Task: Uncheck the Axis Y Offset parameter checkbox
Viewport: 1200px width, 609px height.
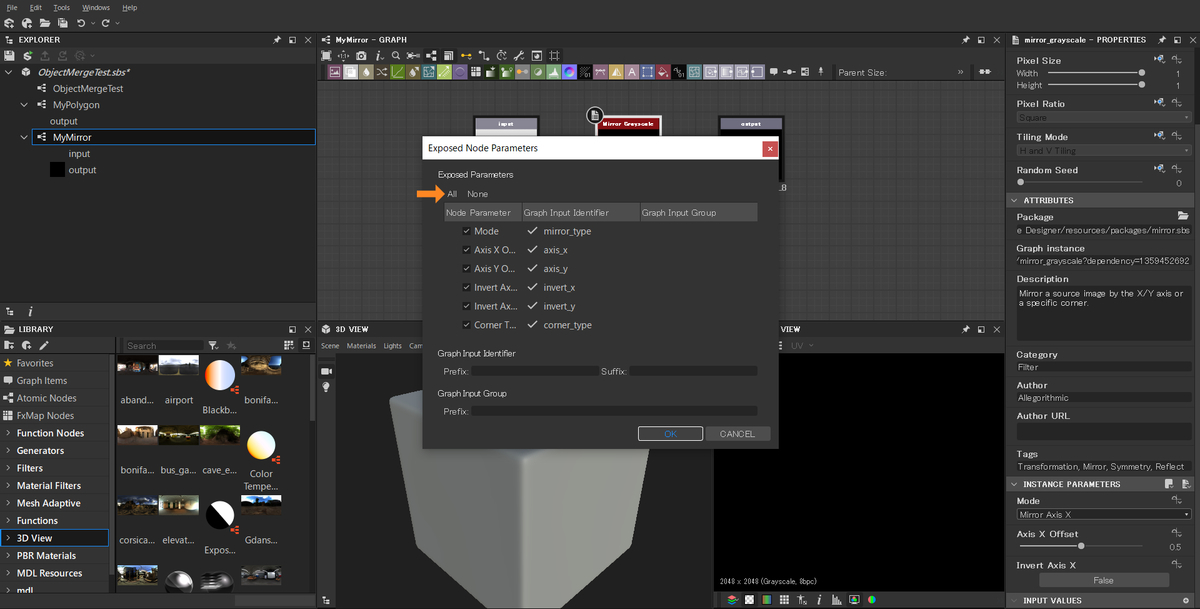Action: pyautogui.click(x=467, y=269)
